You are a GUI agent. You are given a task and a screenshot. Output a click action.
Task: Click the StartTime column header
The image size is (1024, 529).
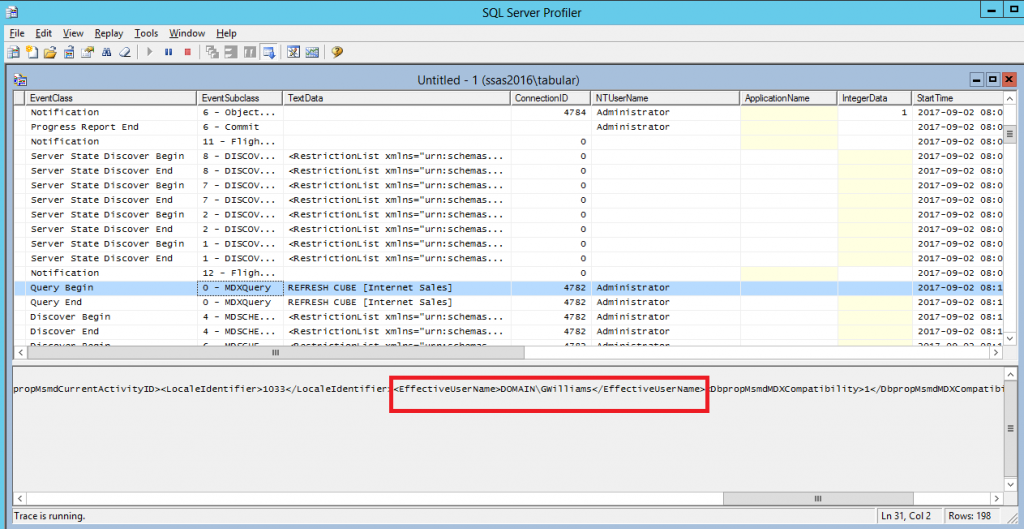pos(957,98)
